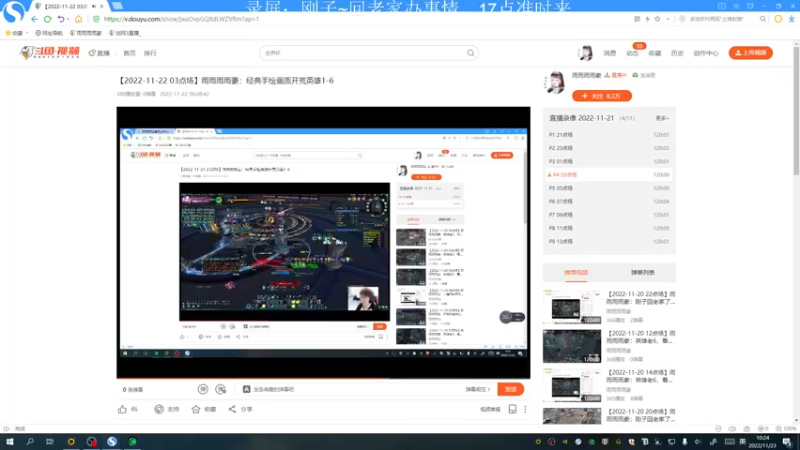Select the P1 21点场 replay
The image size is (800, 450).
[x=609, y=135]
